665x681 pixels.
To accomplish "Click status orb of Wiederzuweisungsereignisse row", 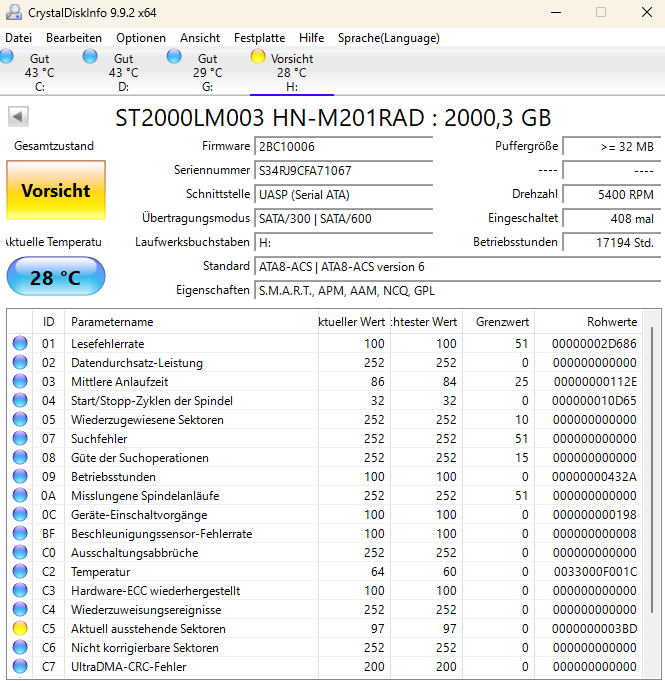I will [20, 609].
